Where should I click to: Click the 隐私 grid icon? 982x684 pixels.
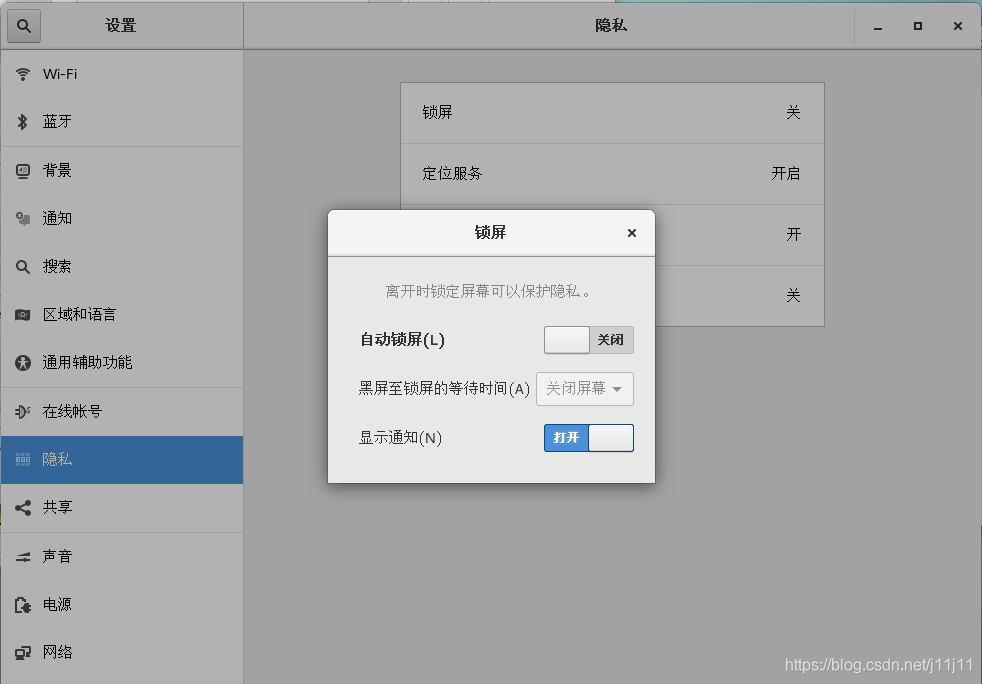tap(23, 459)
